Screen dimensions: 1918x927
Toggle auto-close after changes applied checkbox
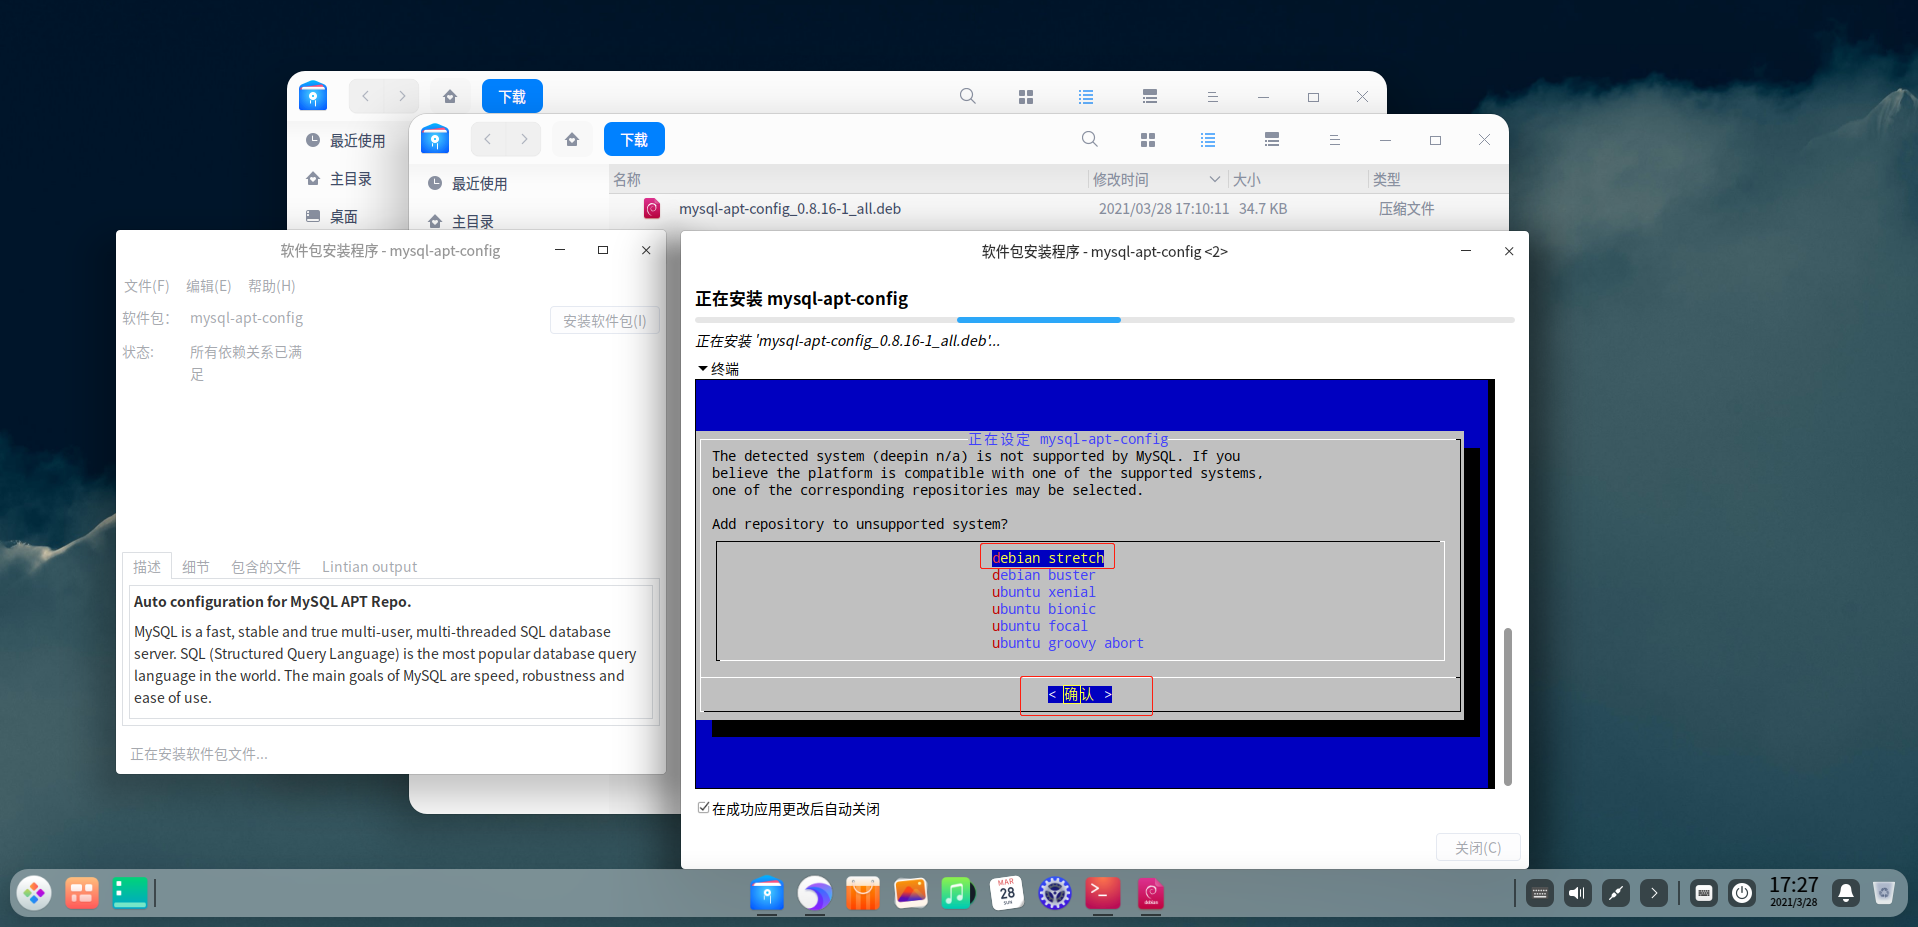pos(704,808)
